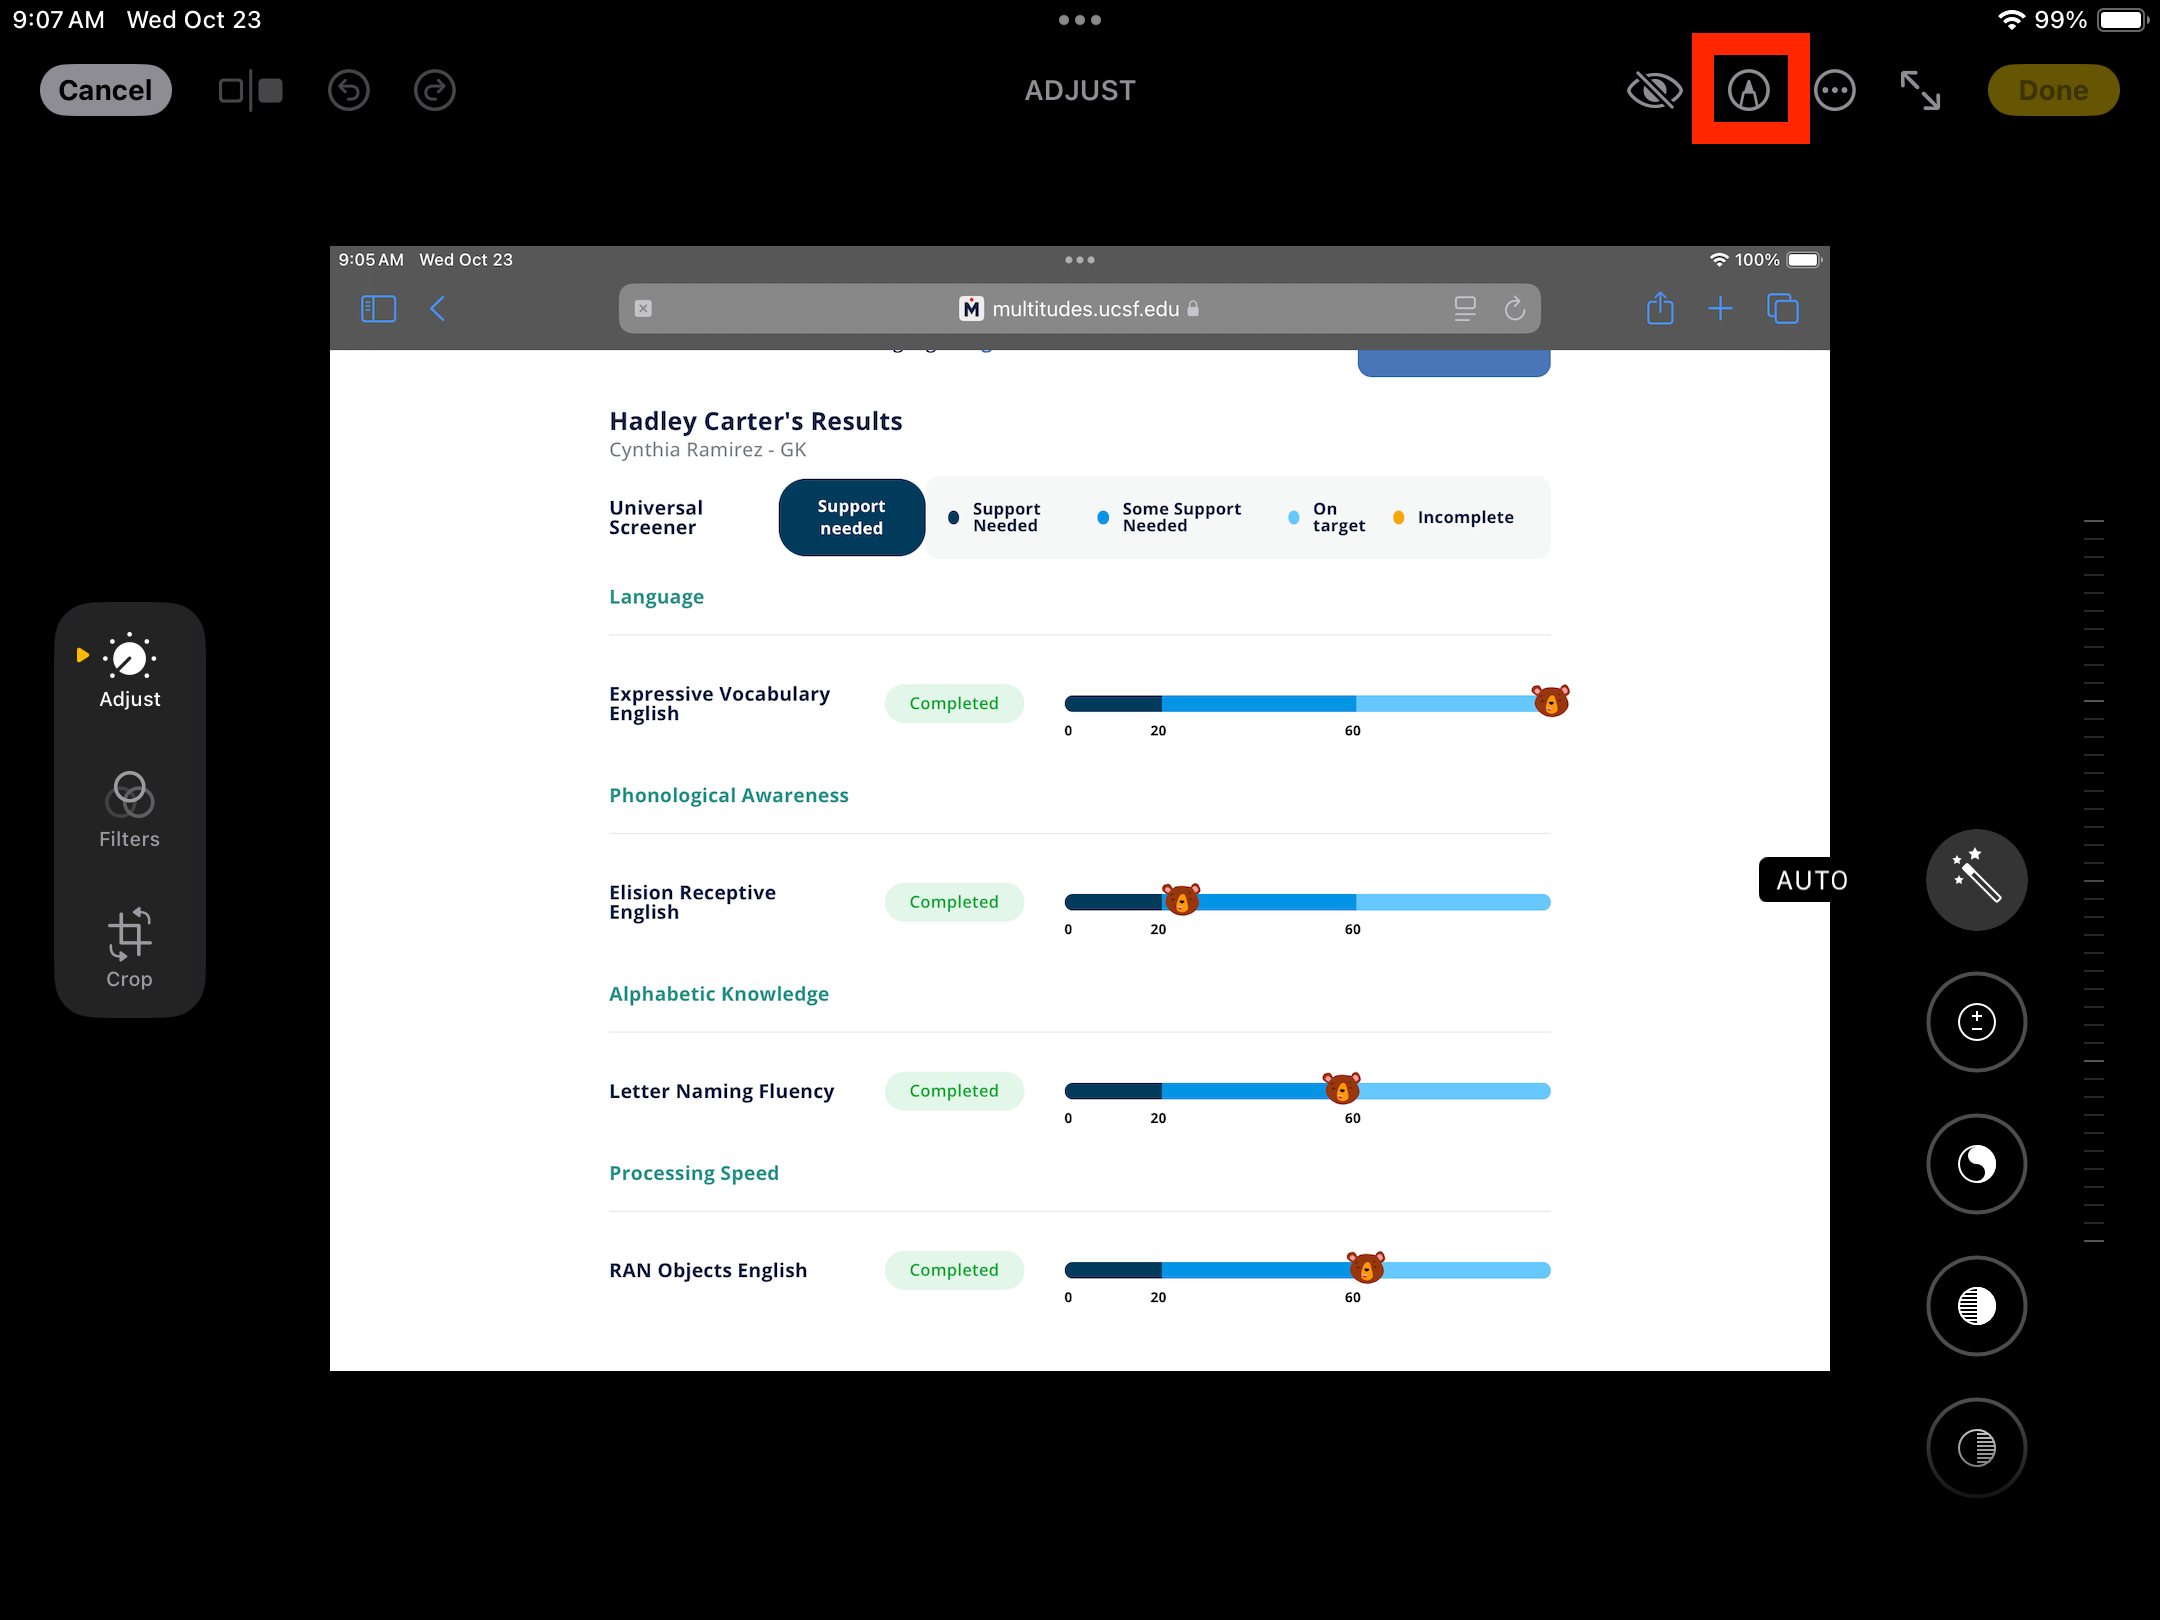Select the Shadows adjustment dial
Image resolution: width=2160 pixels, height=1620 pixels.
pyautogui.click(x=1976, y=1448)
